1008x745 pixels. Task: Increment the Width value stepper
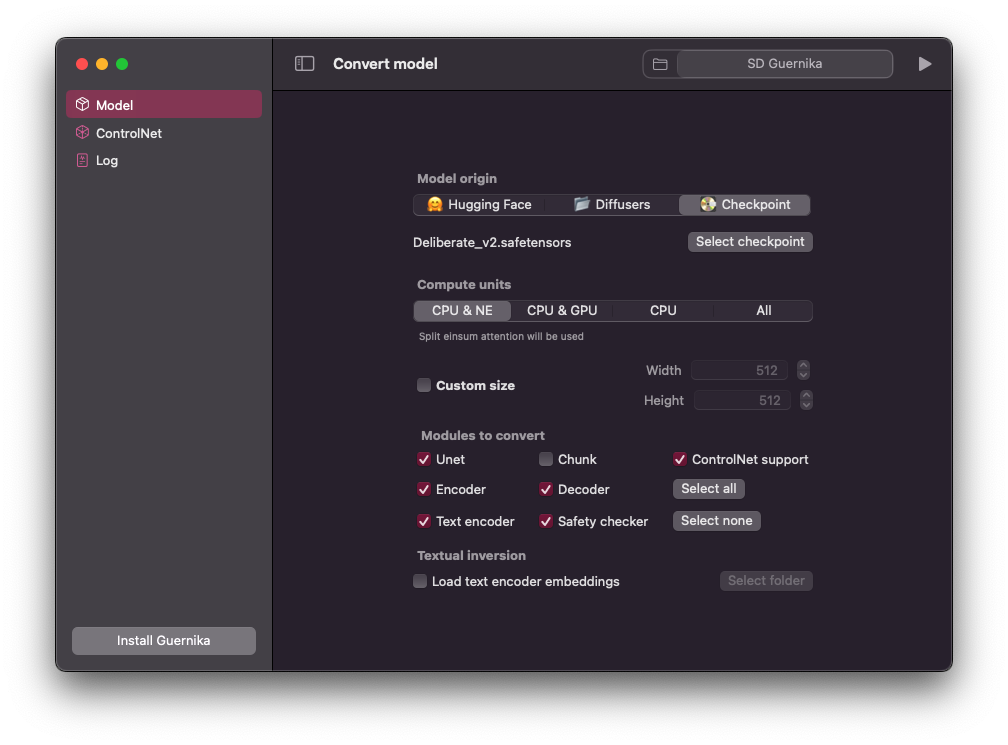(804, 366)
